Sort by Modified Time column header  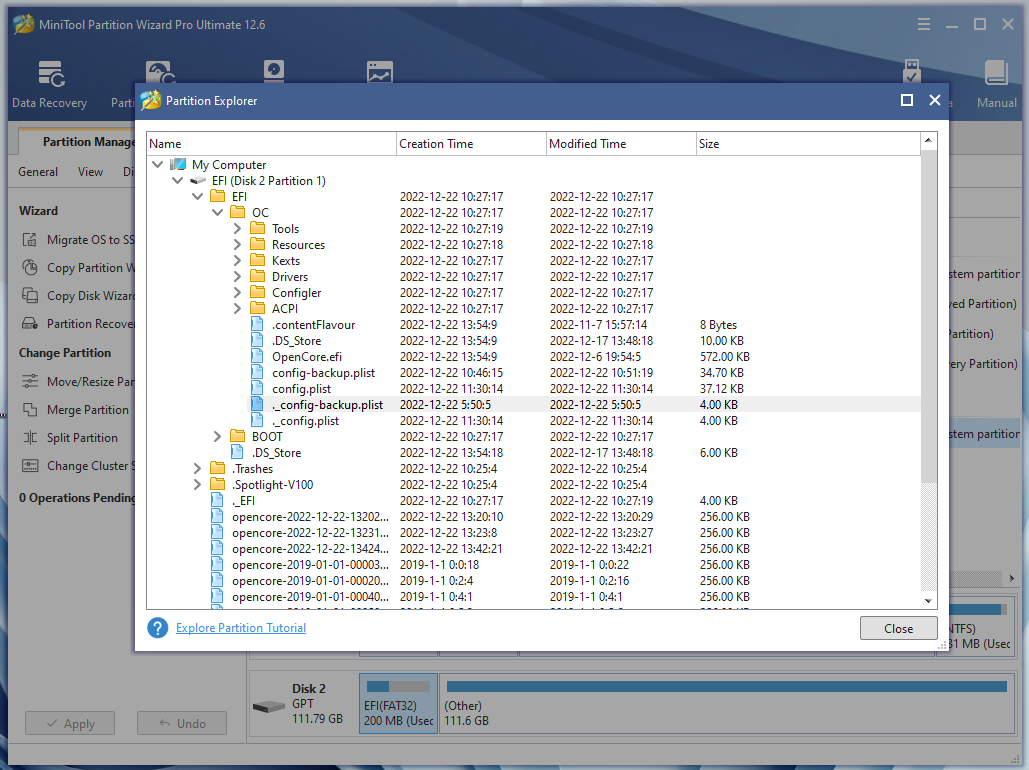pyautogui.click(x=621, y=144)
